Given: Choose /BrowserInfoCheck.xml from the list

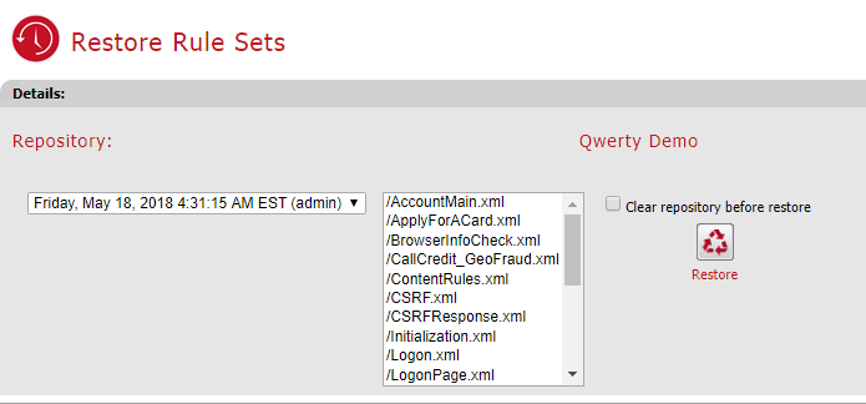Looking at the screenshot, I should pyautogui.click(x=462, y=240).
